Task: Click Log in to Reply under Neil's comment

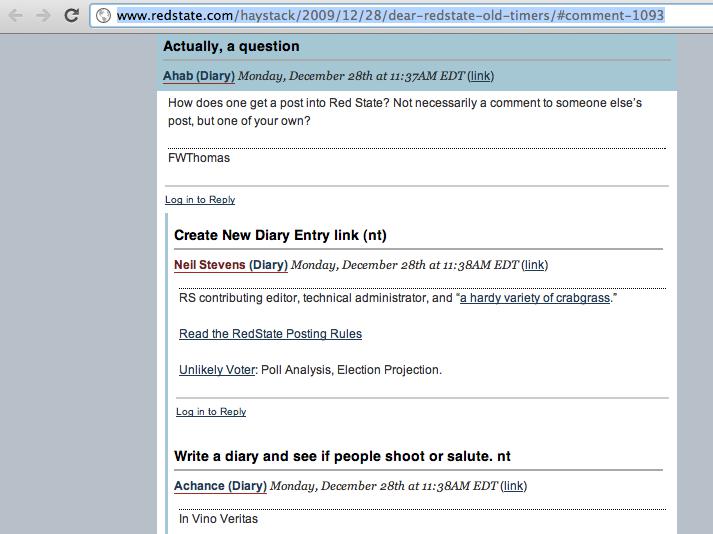Action: click(211, 412)
